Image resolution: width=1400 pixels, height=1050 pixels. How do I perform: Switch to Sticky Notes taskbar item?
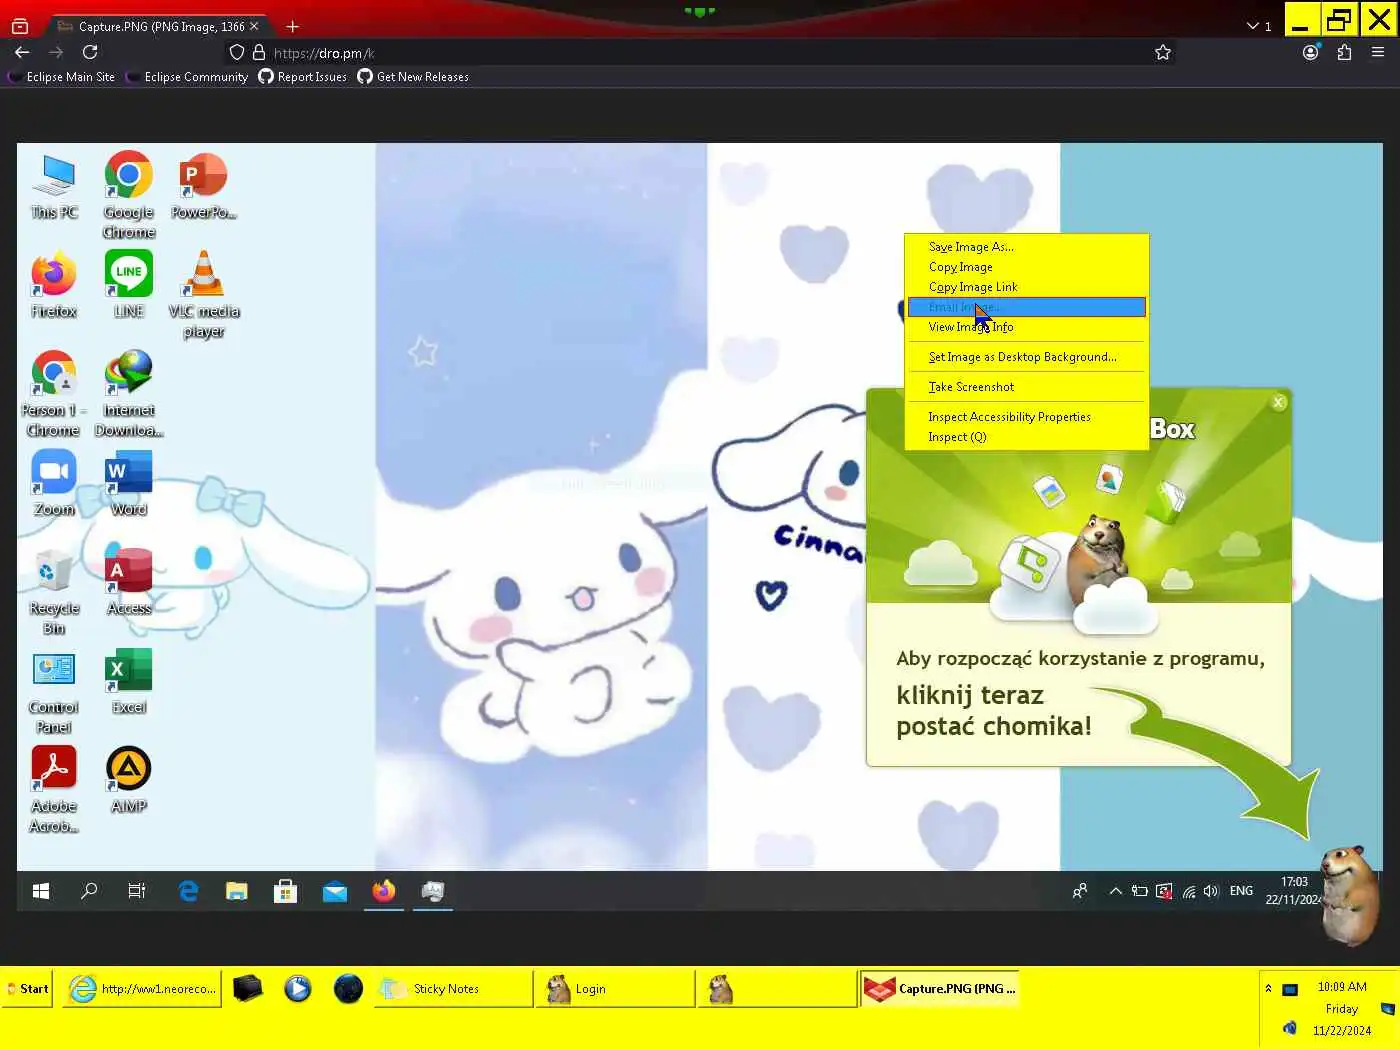[x=454, y=989]
